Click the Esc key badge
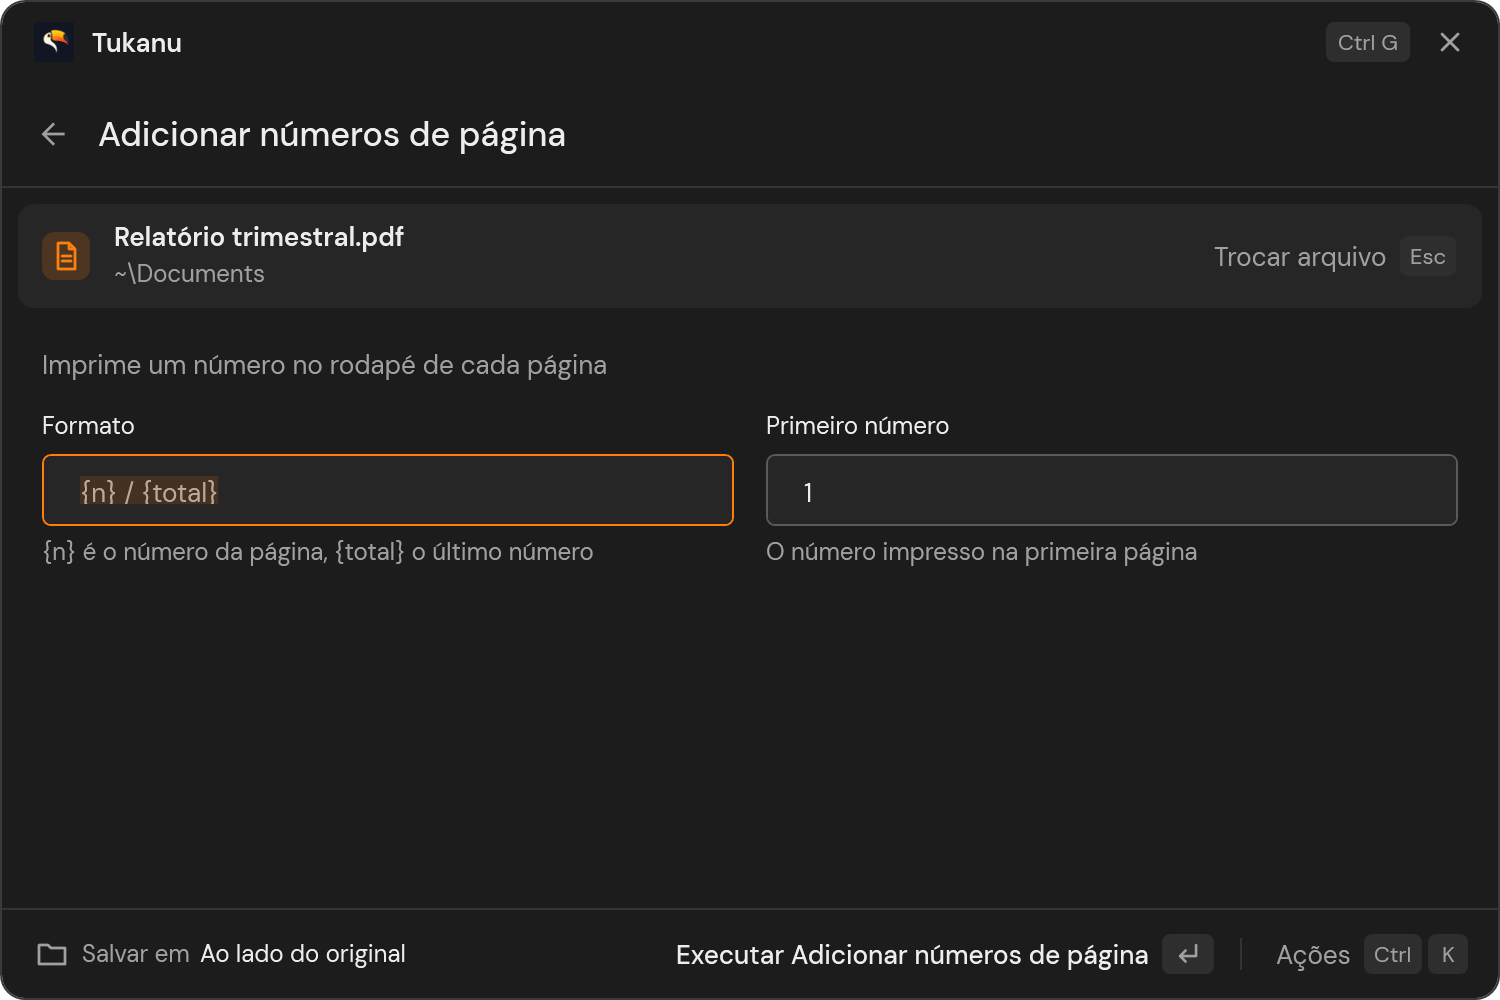1500x1000 pixels. point(1428,256)
